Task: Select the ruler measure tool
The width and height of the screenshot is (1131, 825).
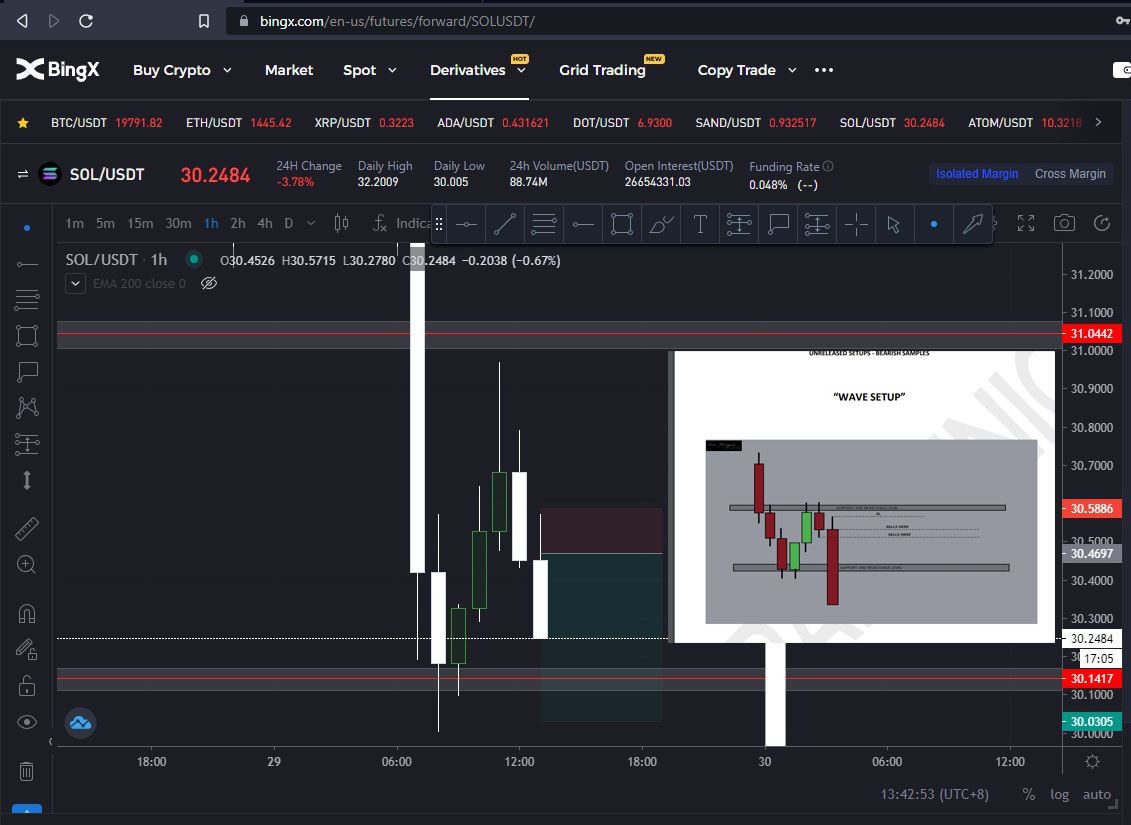Action: pos(27,529)
